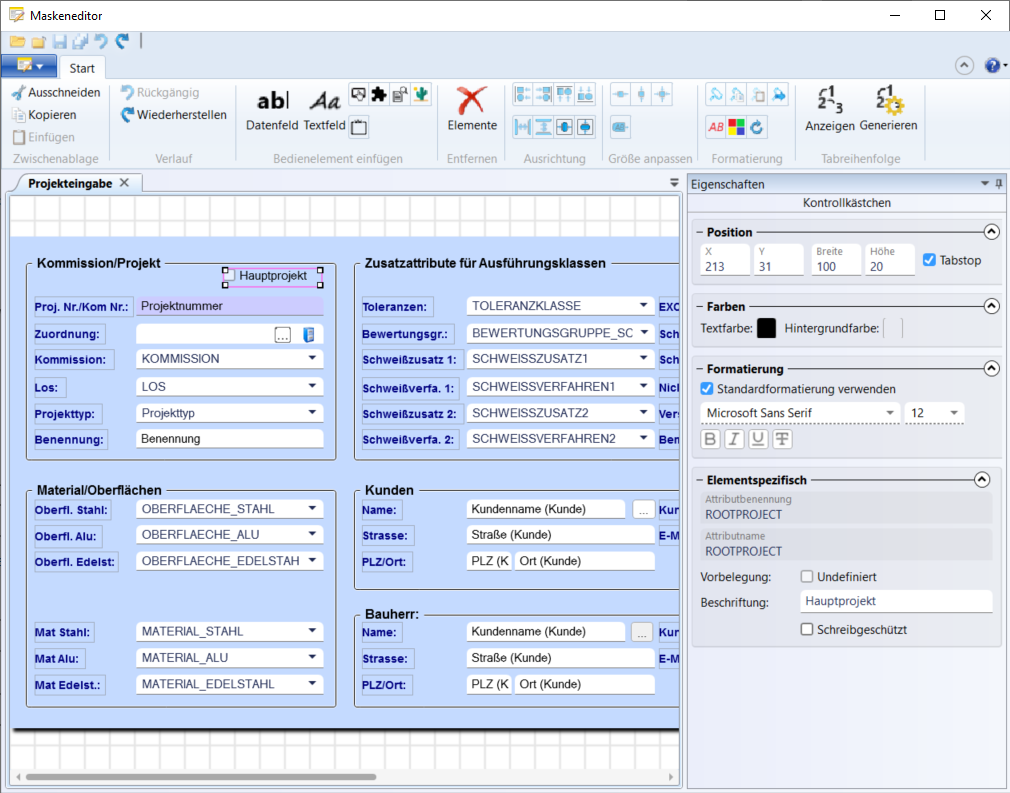Click the black Textfarbe color swatch
This screenshot has width=1010, height=793.
click(x=766, y=327)
